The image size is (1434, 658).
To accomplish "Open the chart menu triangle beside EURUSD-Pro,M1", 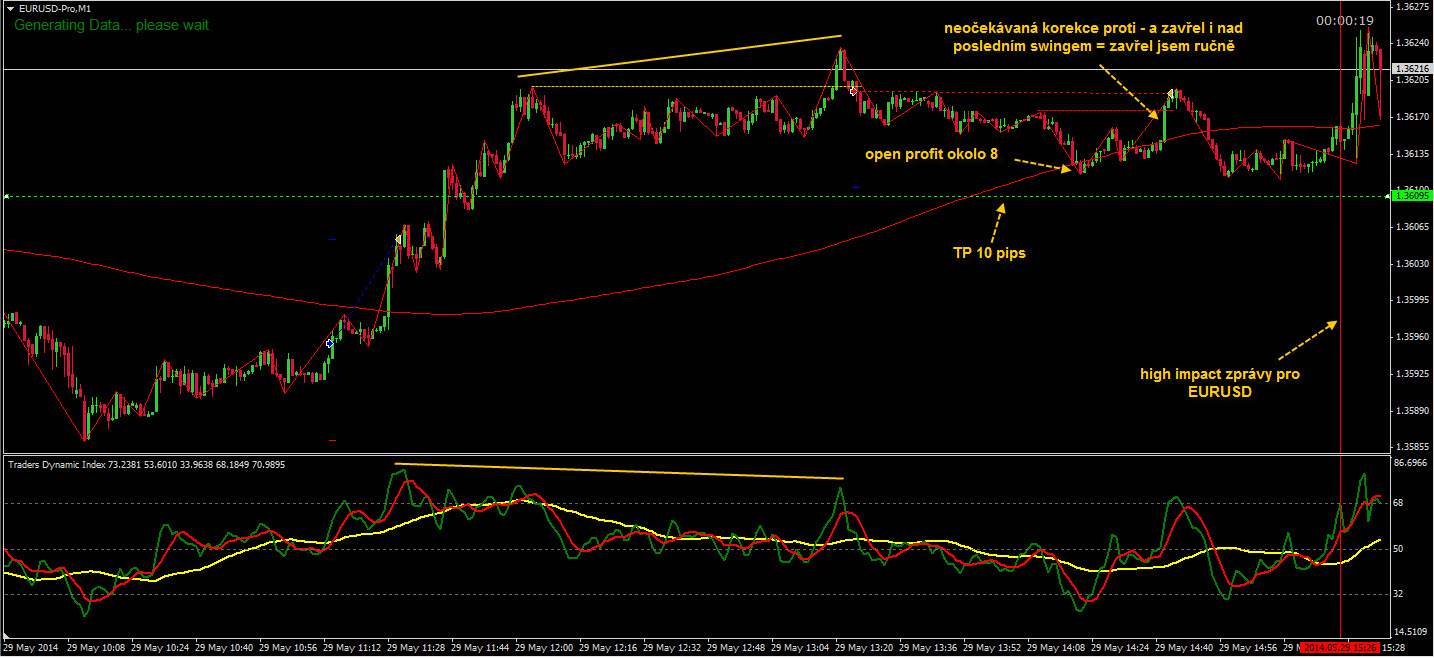I will tap(10, 8).
